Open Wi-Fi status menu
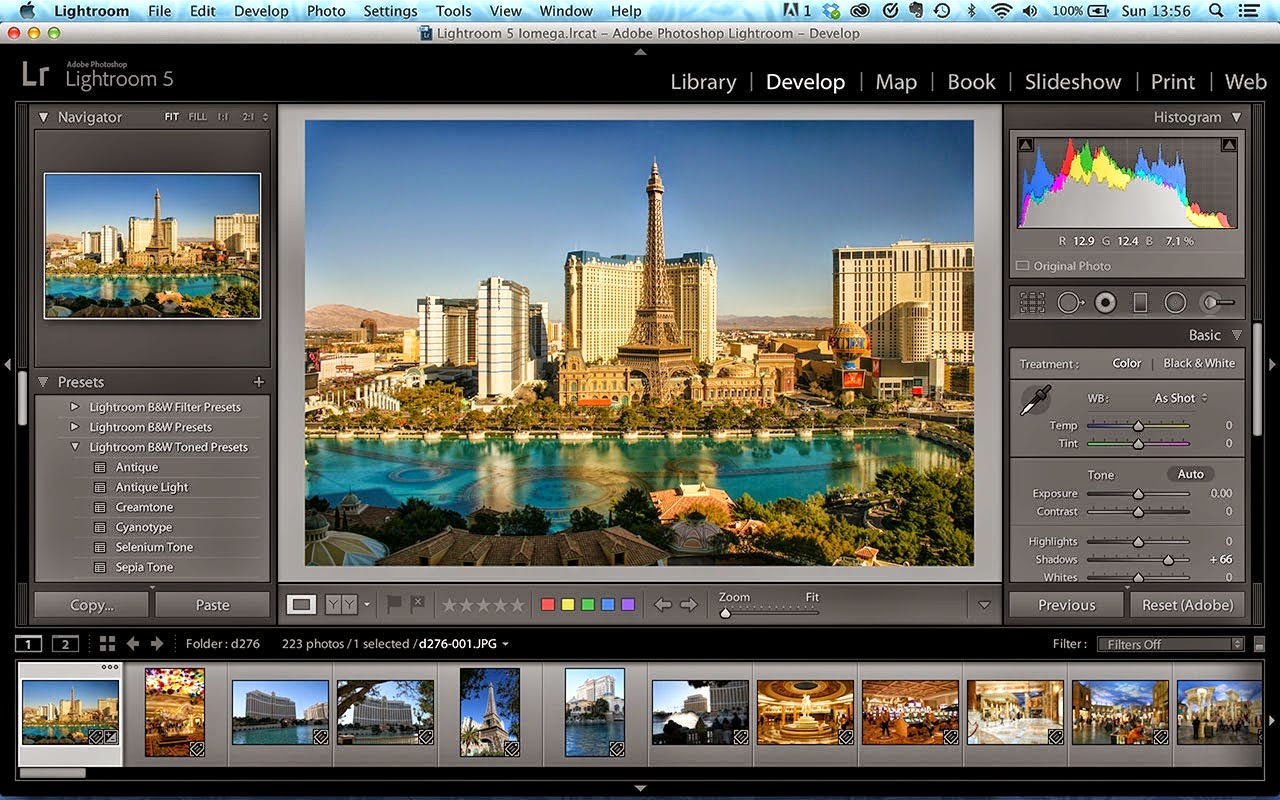This screenshot has height=800, width=1280. (1002, 11)
